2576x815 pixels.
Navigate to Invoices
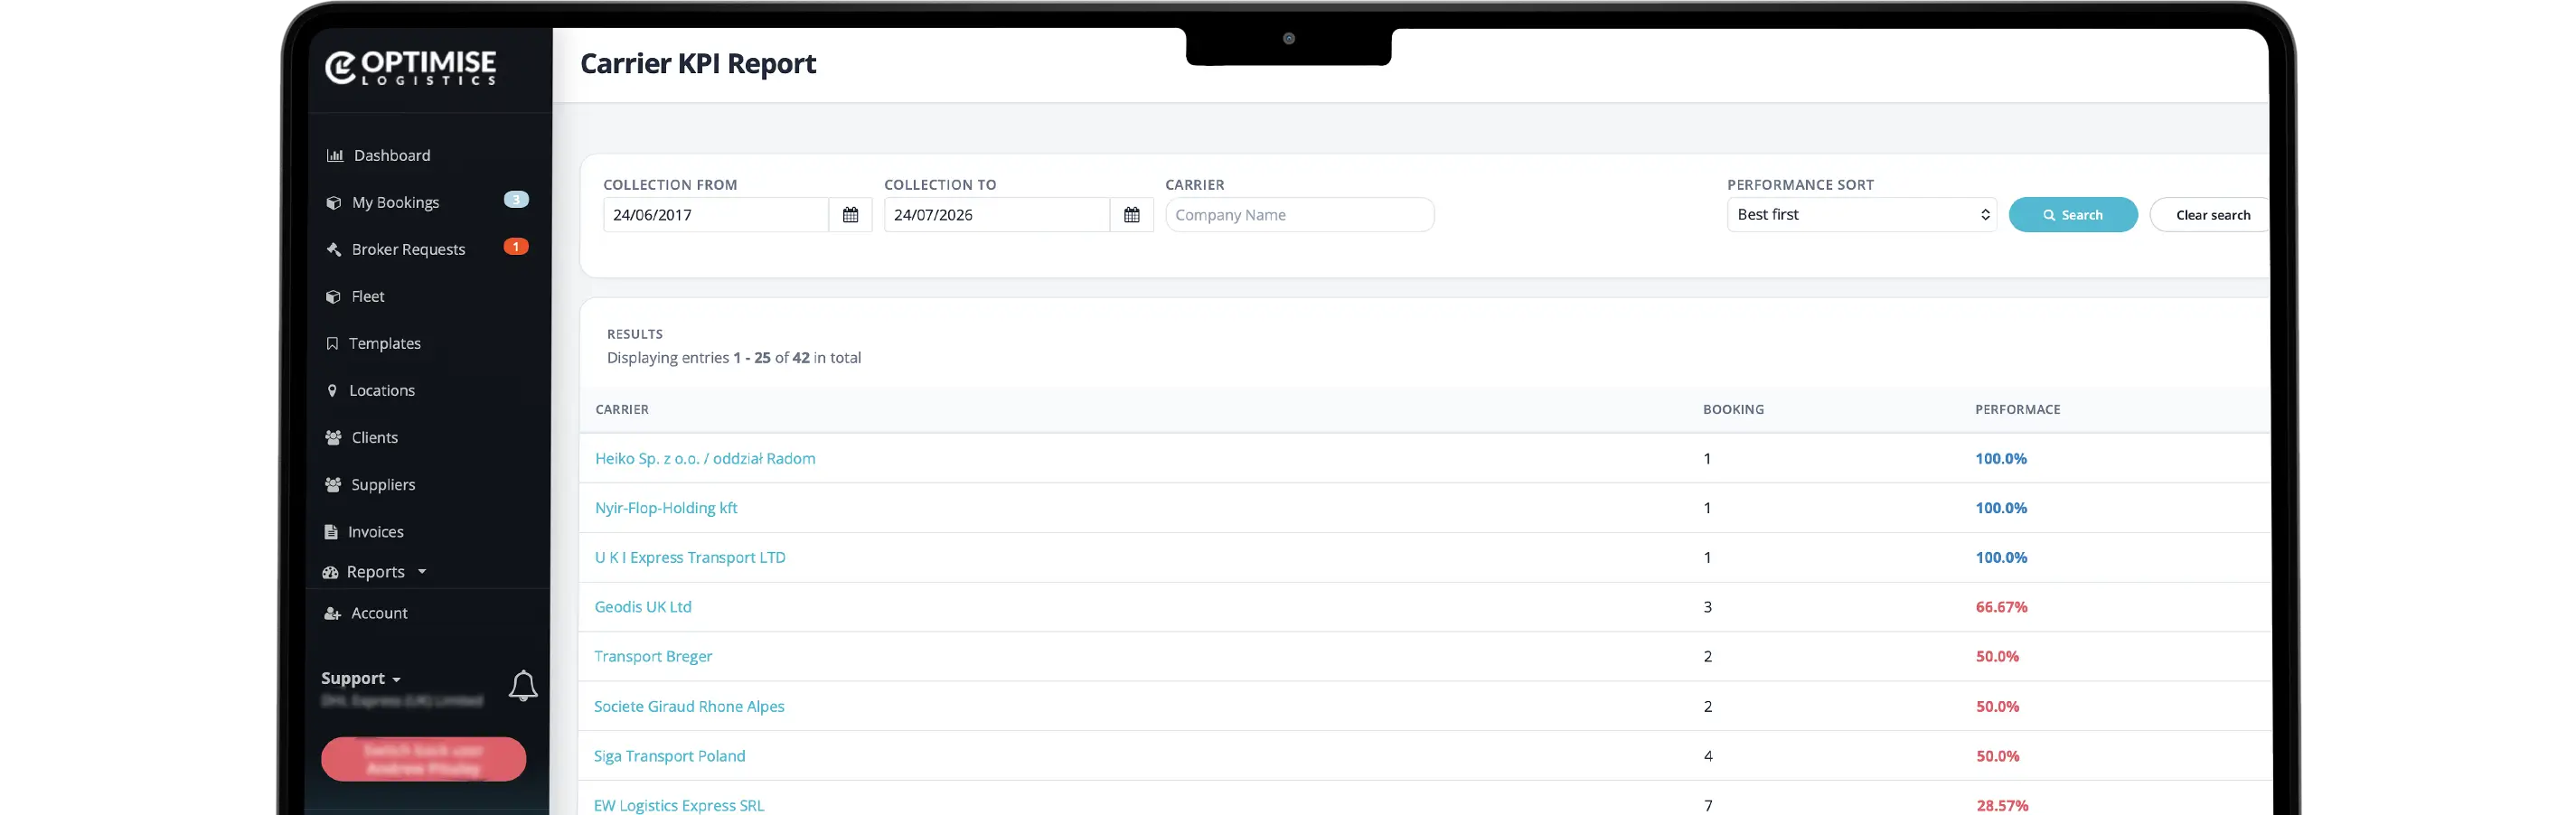click(x=376, y=532)
